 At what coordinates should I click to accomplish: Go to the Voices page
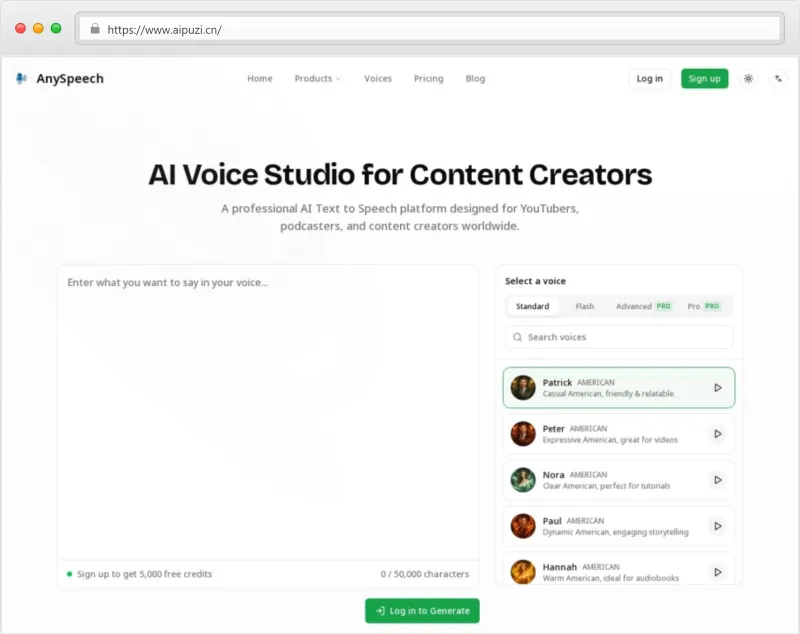coord(378,79)
